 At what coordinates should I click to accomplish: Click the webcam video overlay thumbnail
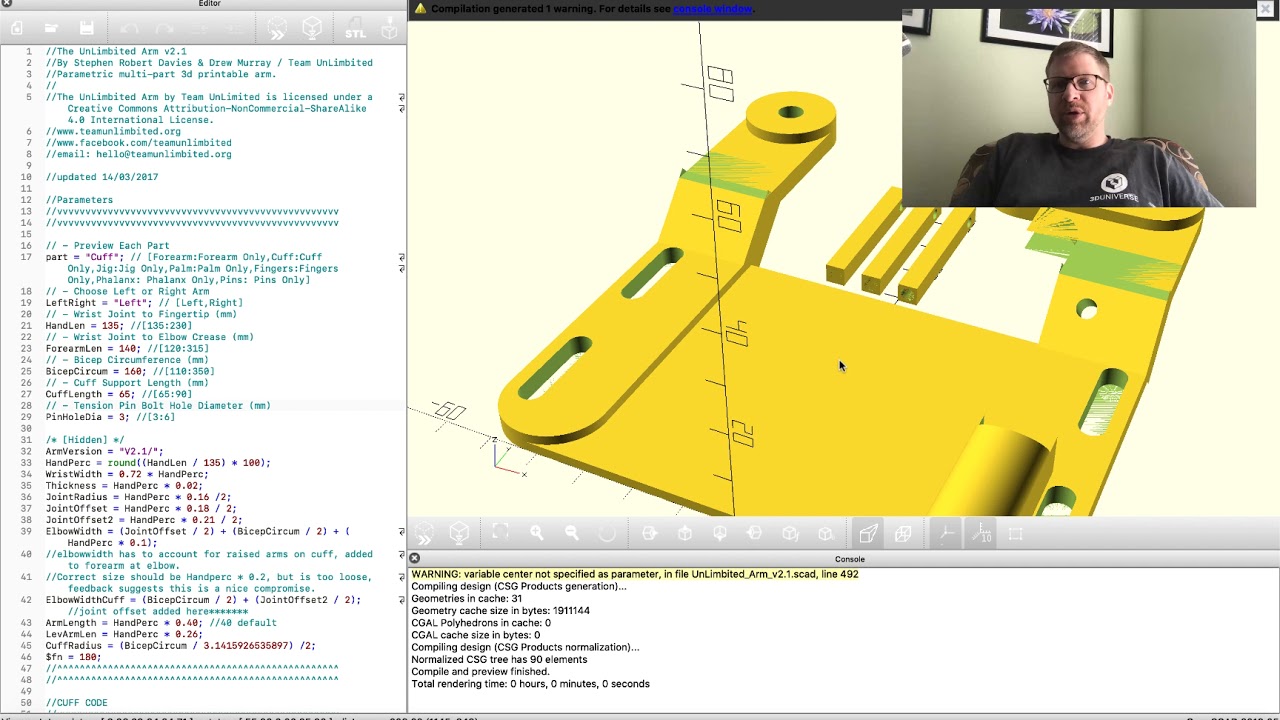tap(1078, 108)
